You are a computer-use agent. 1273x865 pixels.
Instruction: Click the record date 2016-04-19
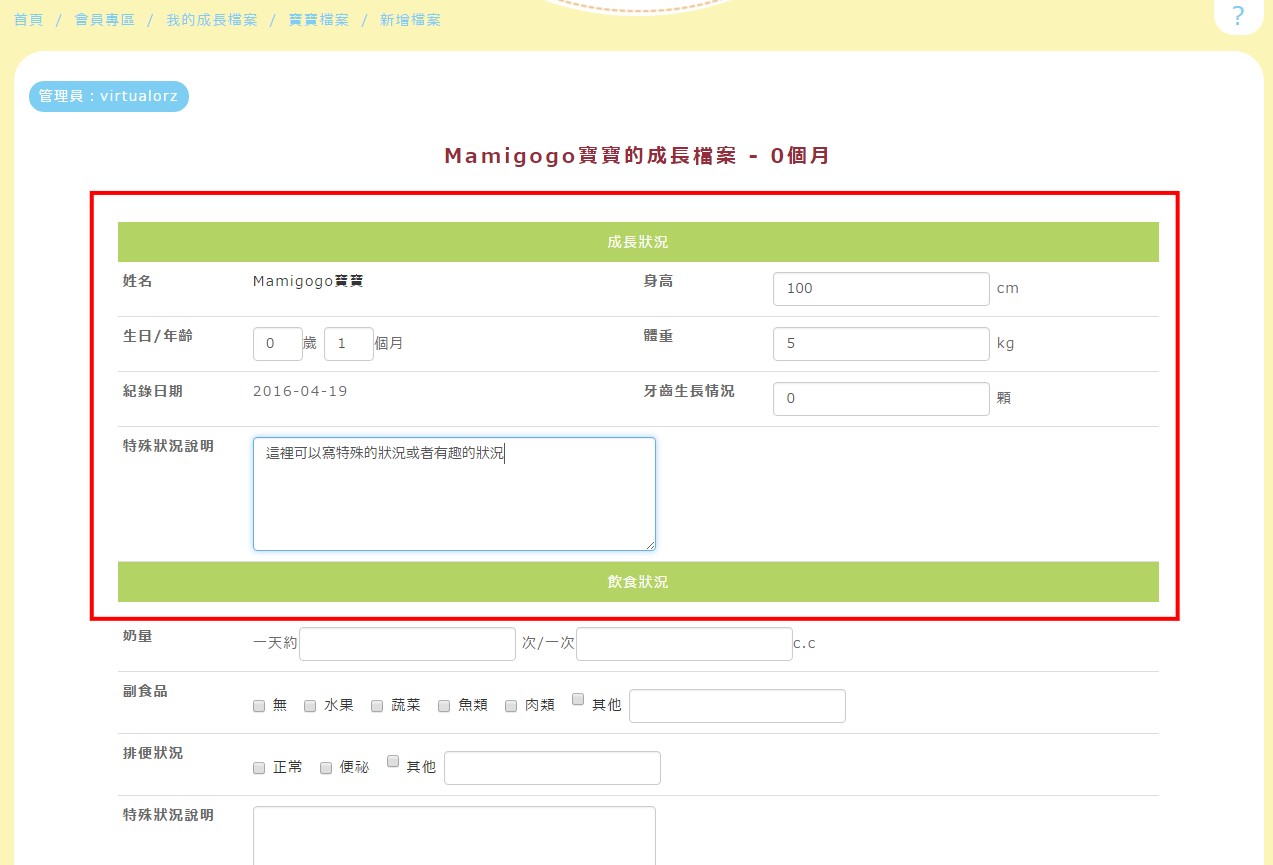coord(300,391)
